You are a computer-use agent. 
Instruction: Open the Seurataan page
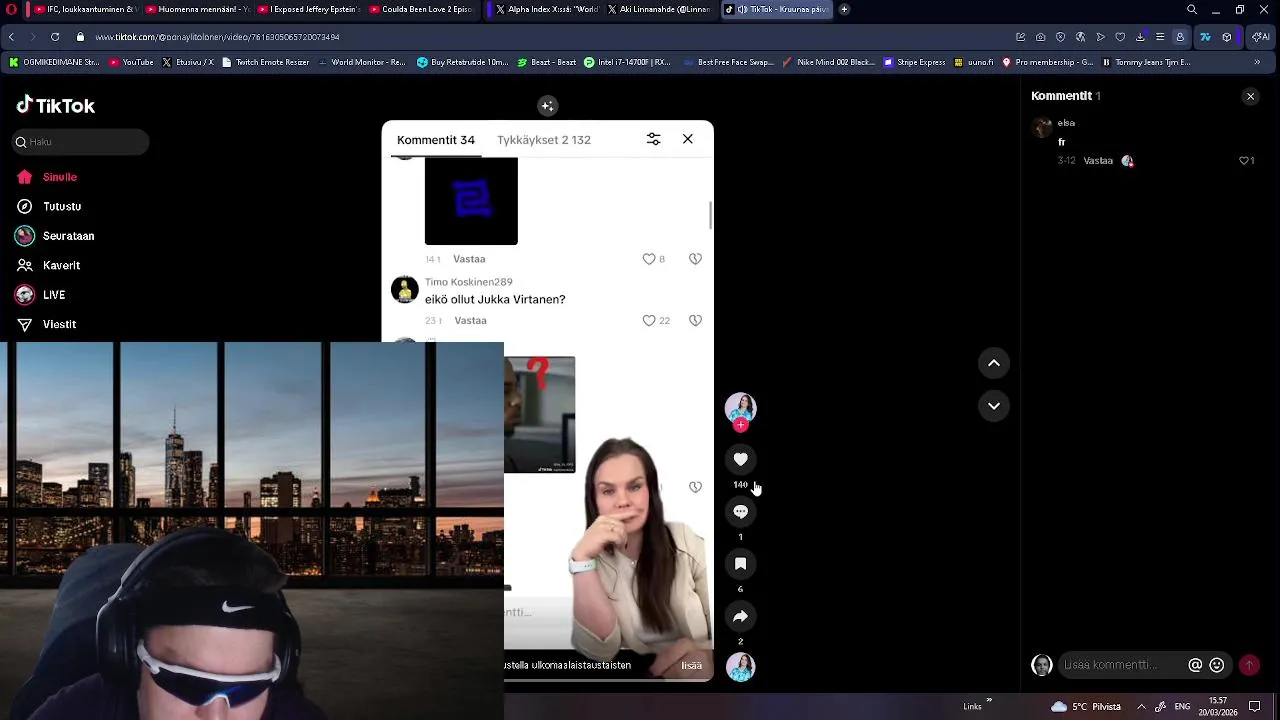click(54, 236)
